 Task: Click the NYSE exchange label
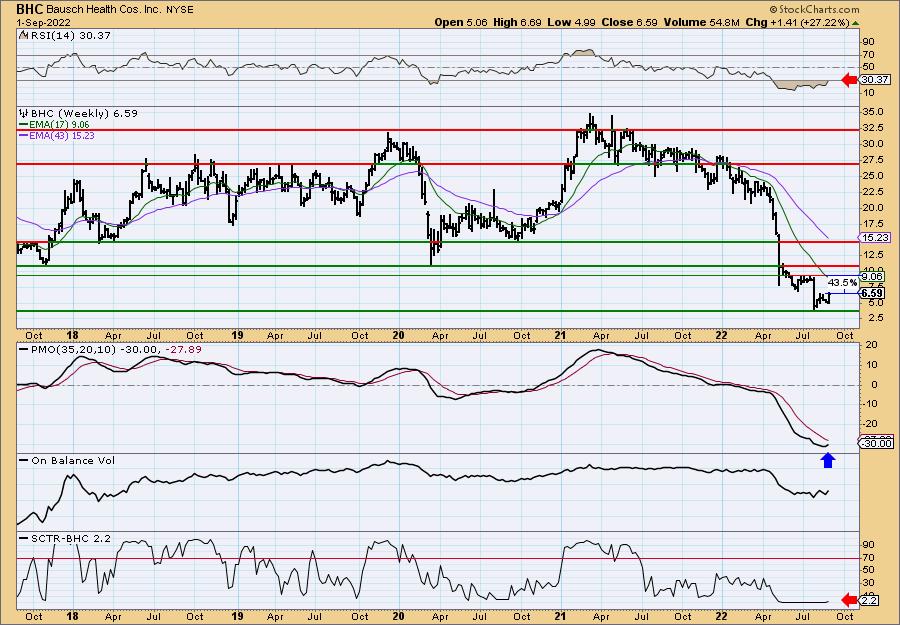pos(178,10)
